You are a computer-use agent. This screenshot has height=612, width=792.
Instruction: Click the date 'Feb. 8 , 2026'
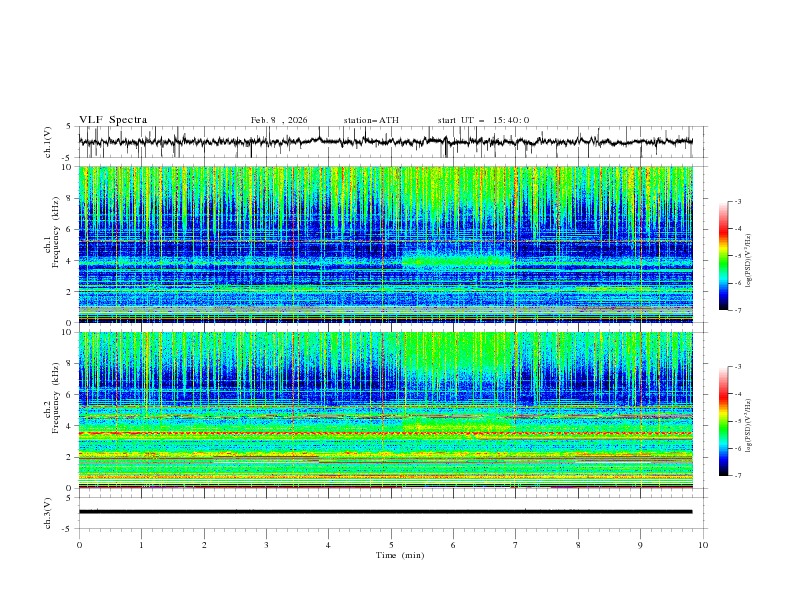279,120
